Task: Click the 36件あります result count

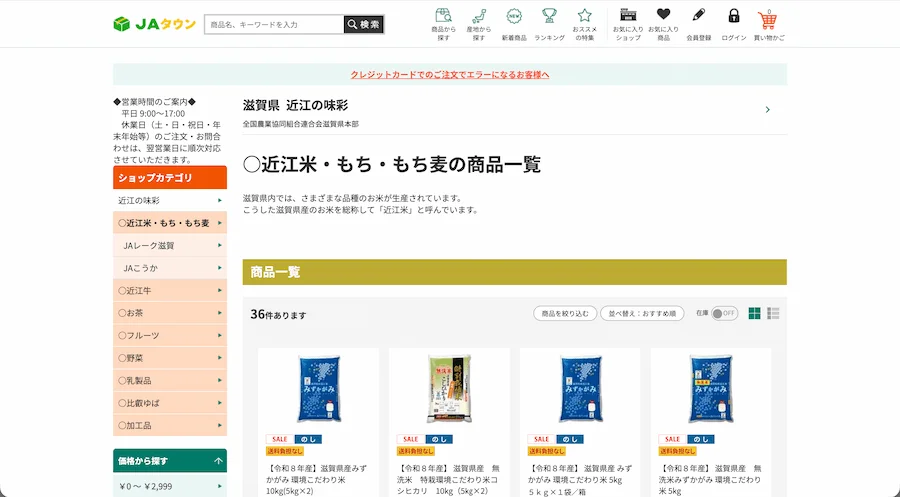Action: (278, 314)
